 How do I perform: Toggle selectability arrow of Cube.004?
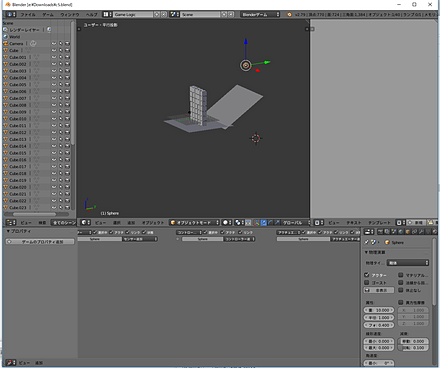[61, 78]
